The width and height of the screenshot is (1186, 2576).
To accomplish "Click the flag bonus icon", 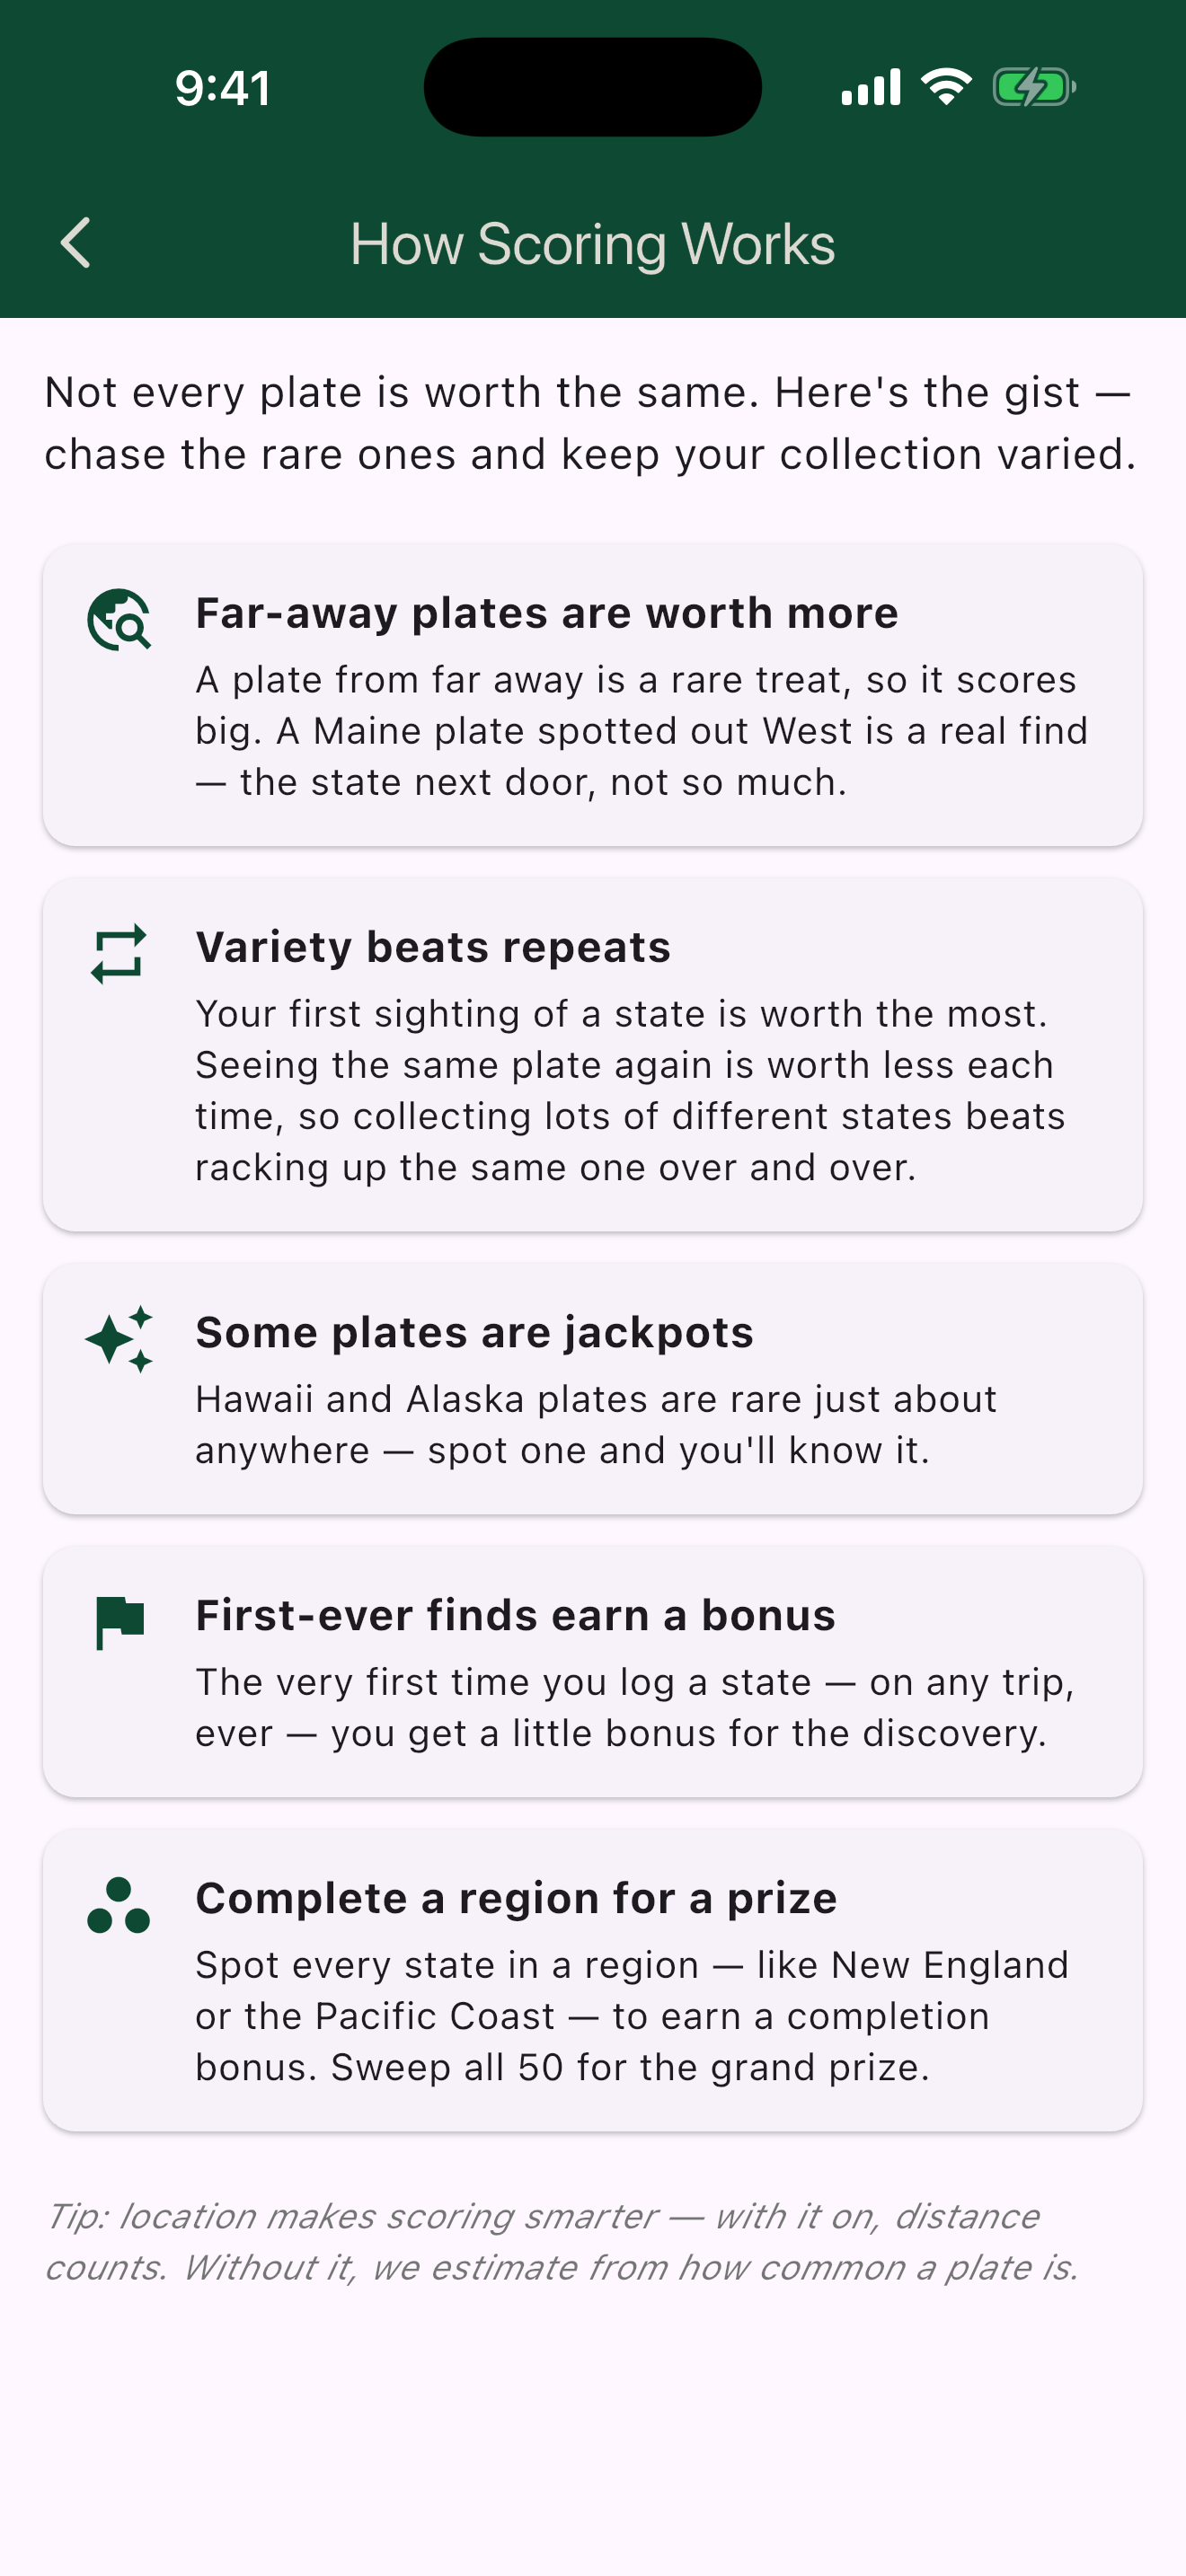I will coord(119,1622).
